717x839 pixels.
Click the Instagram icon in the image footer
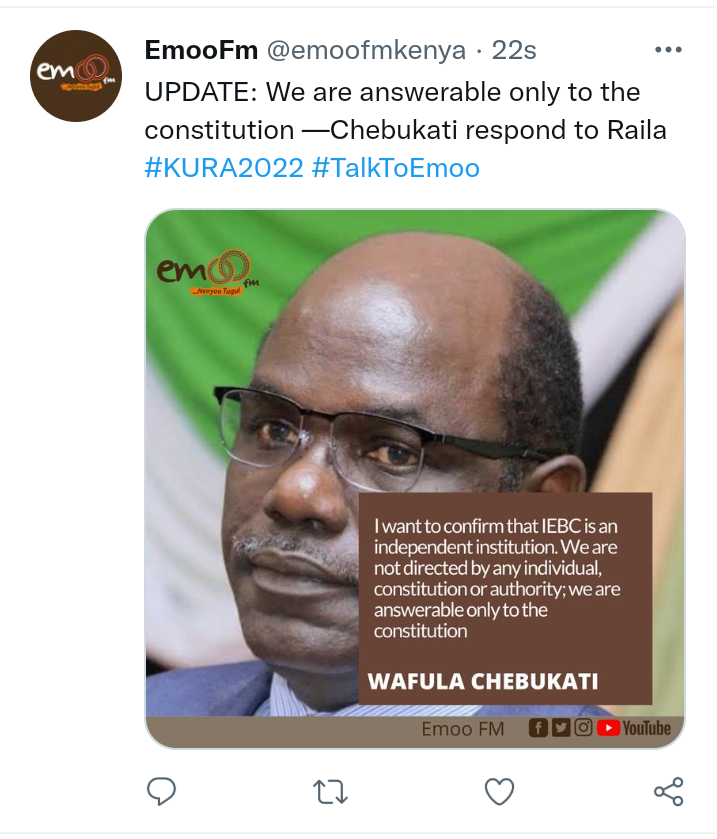click(x=583, y=727)
